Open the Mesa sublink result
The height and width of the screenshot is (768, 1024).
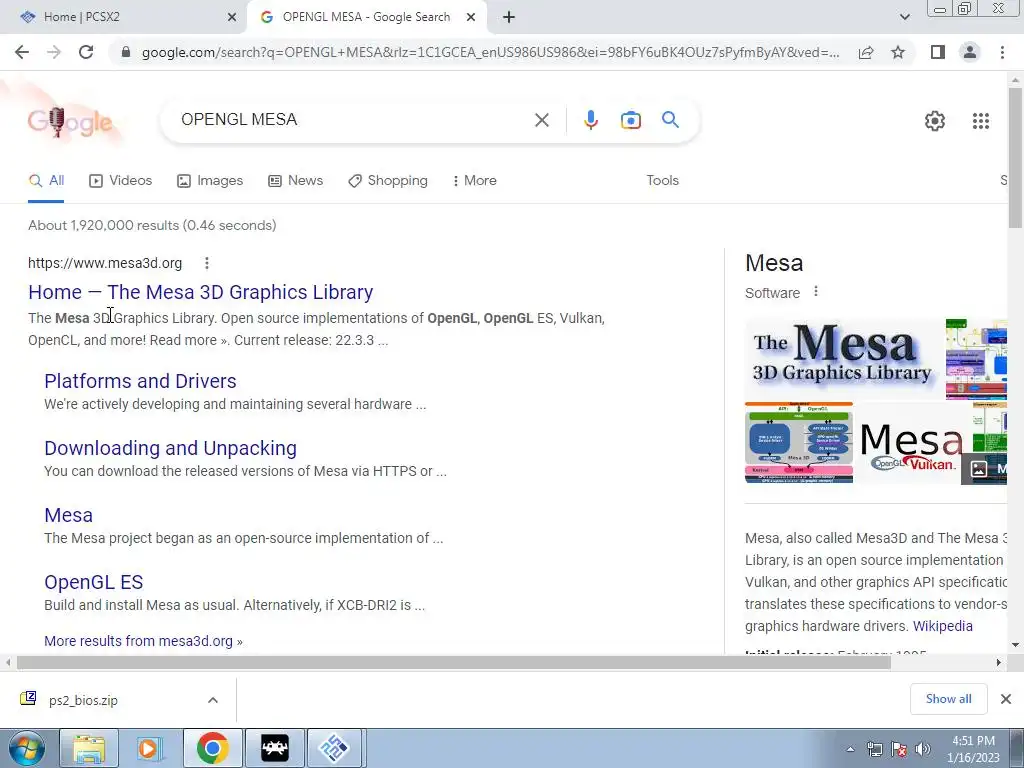(x=69, y=515)
